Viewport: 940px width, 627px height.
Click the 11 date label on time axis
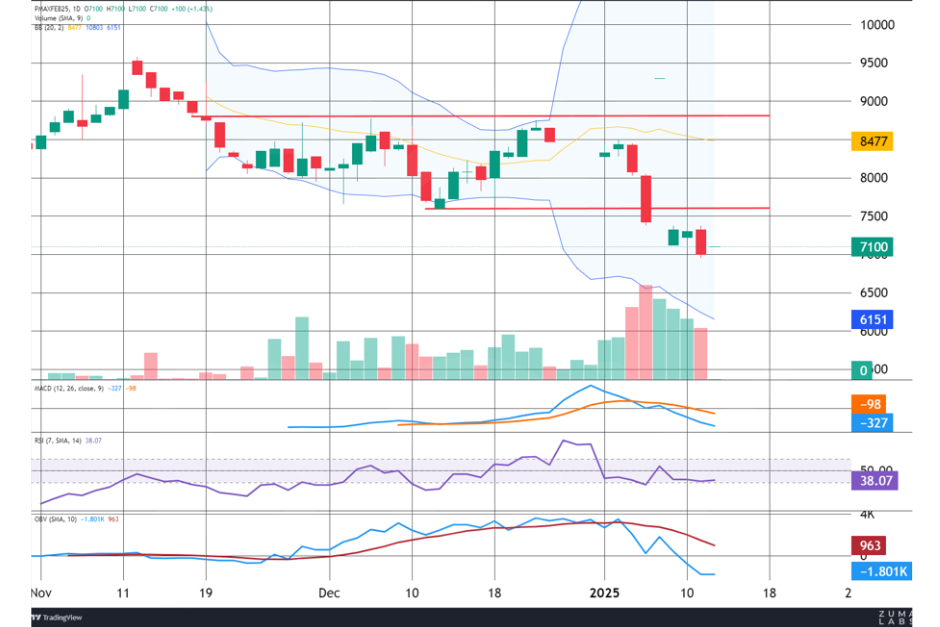click(123, 593)
